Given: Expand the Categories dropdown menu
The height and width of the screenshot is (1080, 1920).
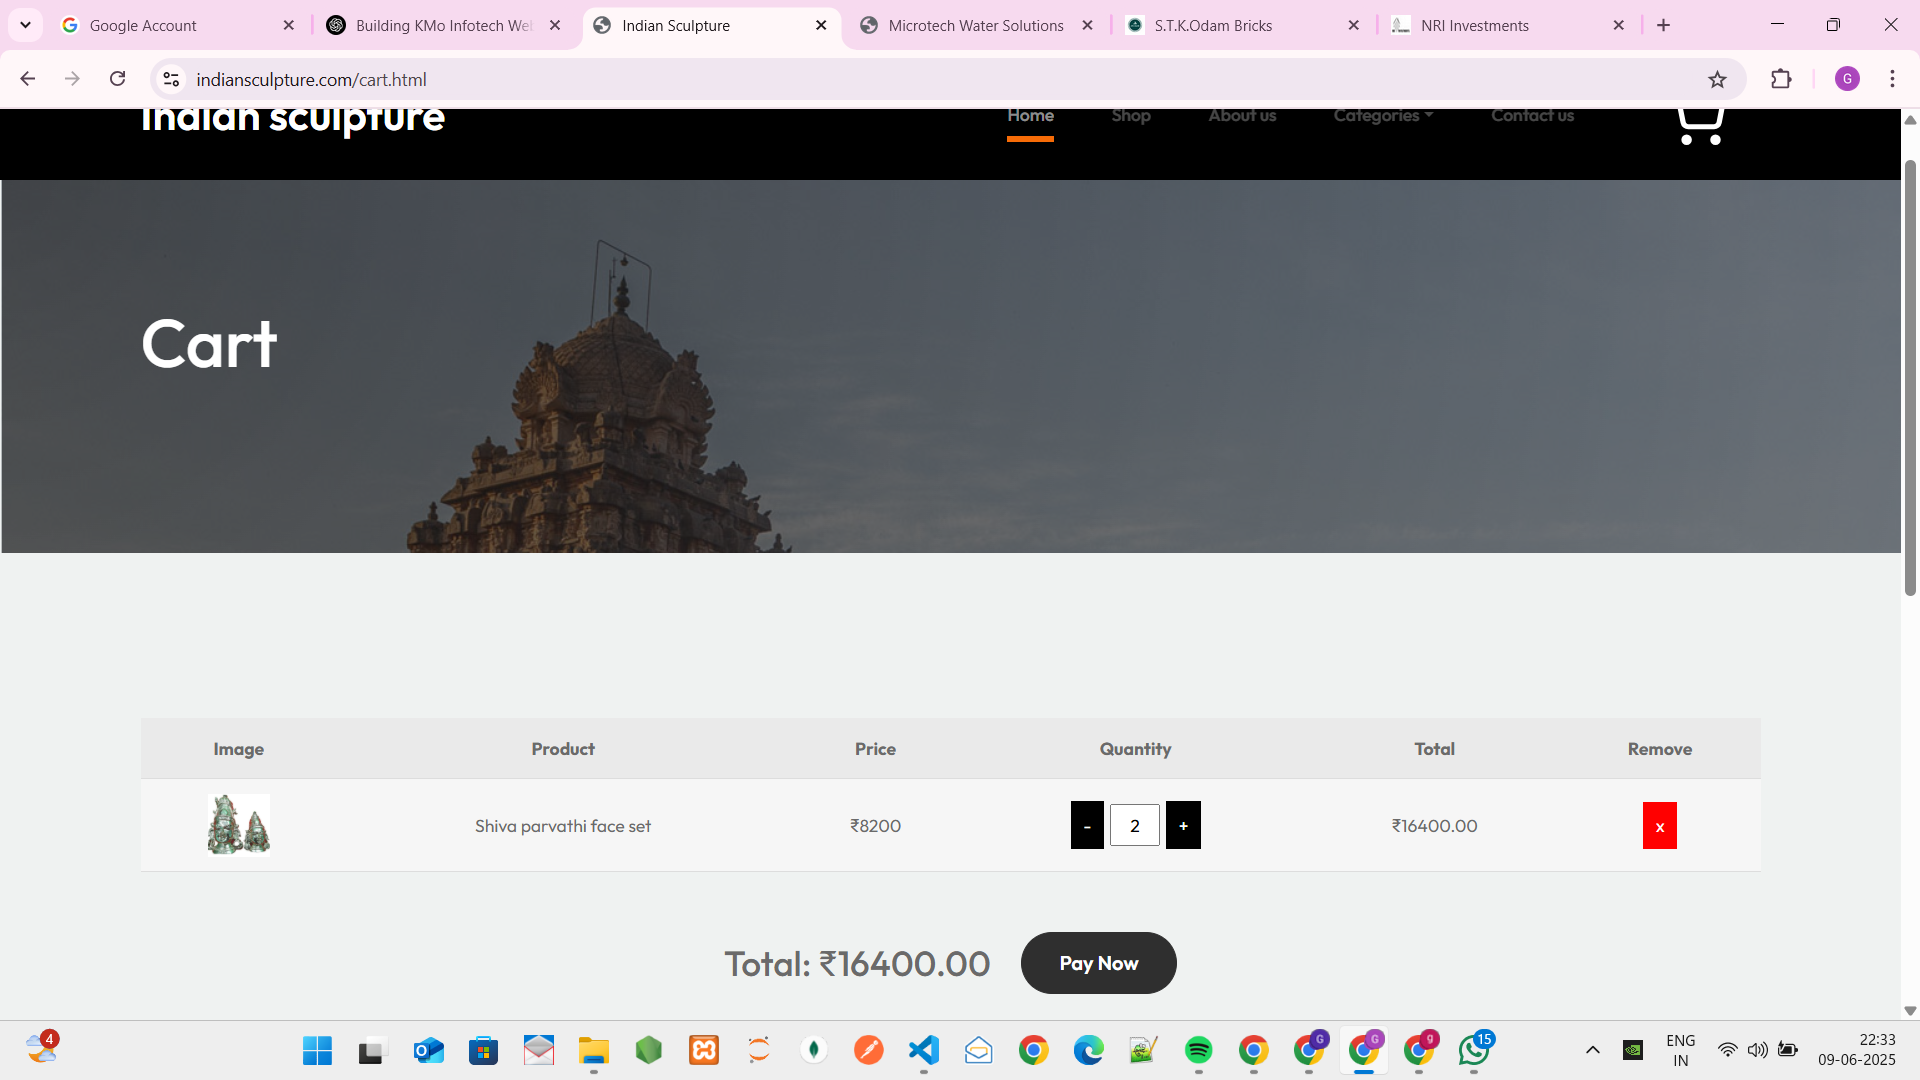Looking at the screenshot, I should point(1382,116).
